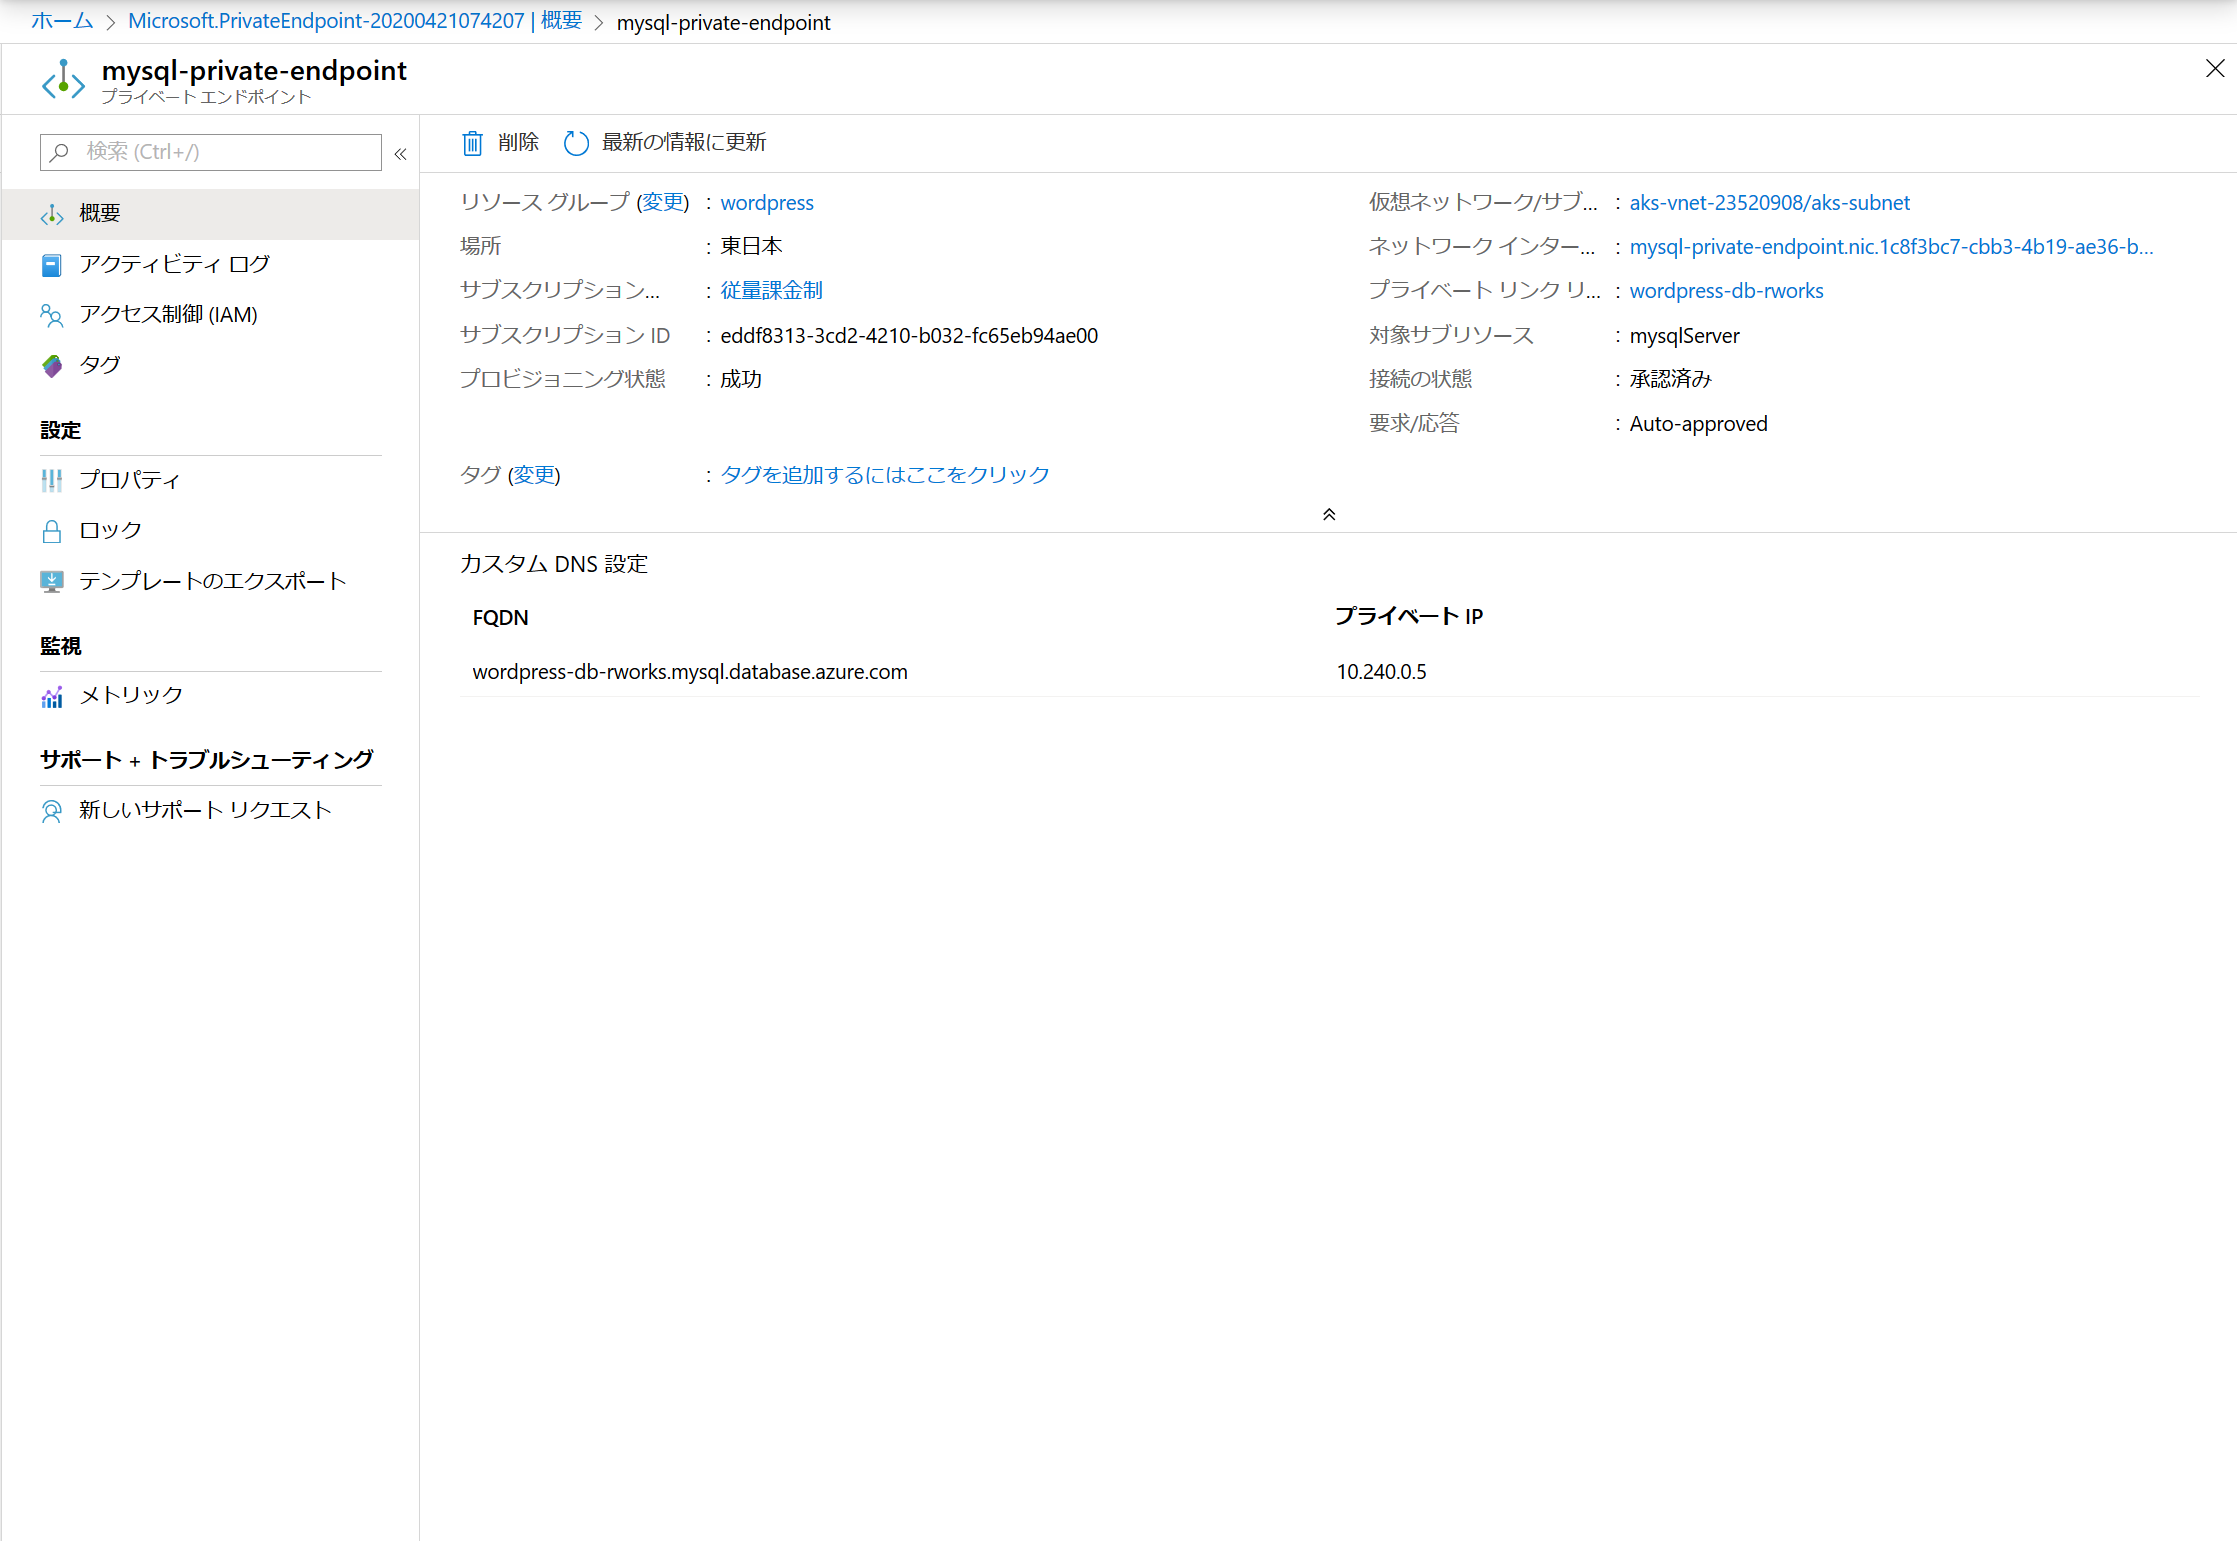The image size is (2237, 1541).
Task: Click the mysql-private-endpoint breadcrumb text
Action: pyautogui.click(x=723, y=22)
